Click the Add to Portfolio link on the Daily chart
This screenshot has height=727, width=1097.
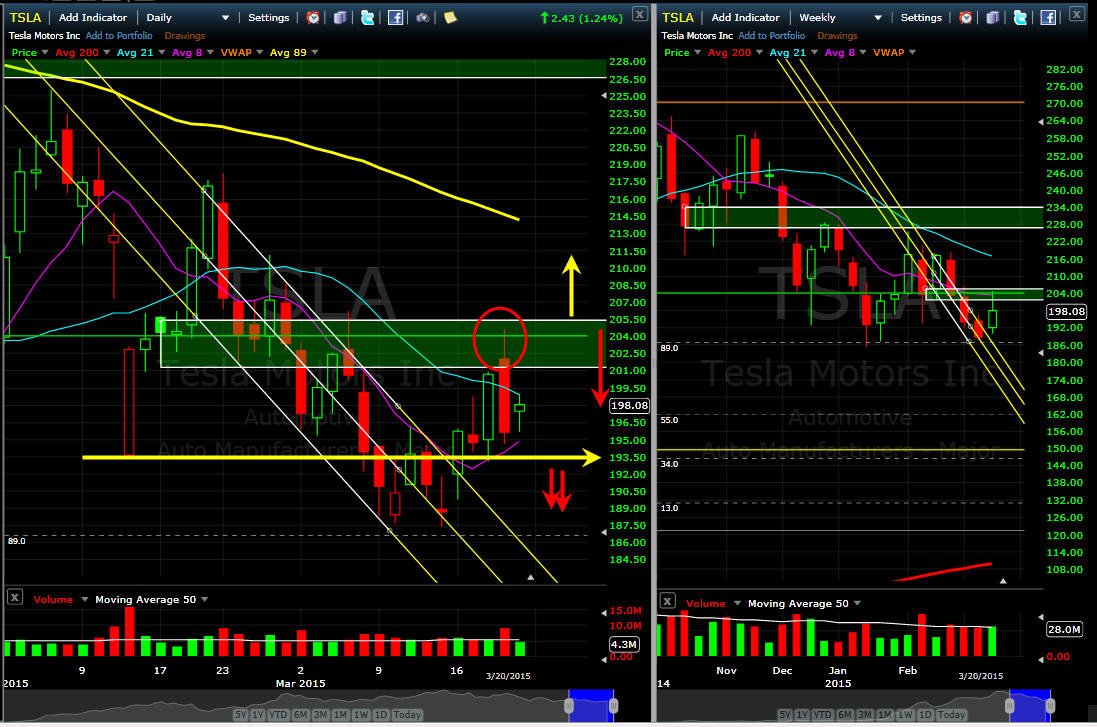click(119, 36)
